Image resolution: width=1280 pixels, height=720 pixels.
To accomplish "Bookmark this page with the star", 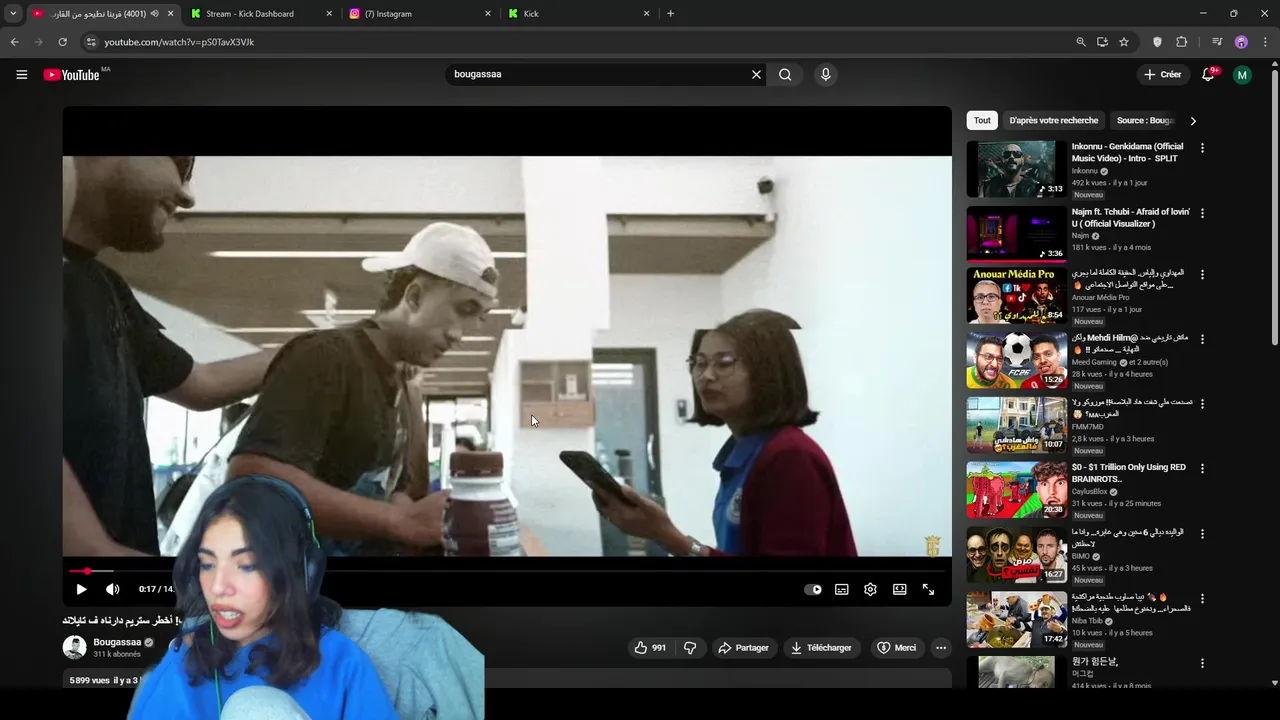I will point(1124,42).
